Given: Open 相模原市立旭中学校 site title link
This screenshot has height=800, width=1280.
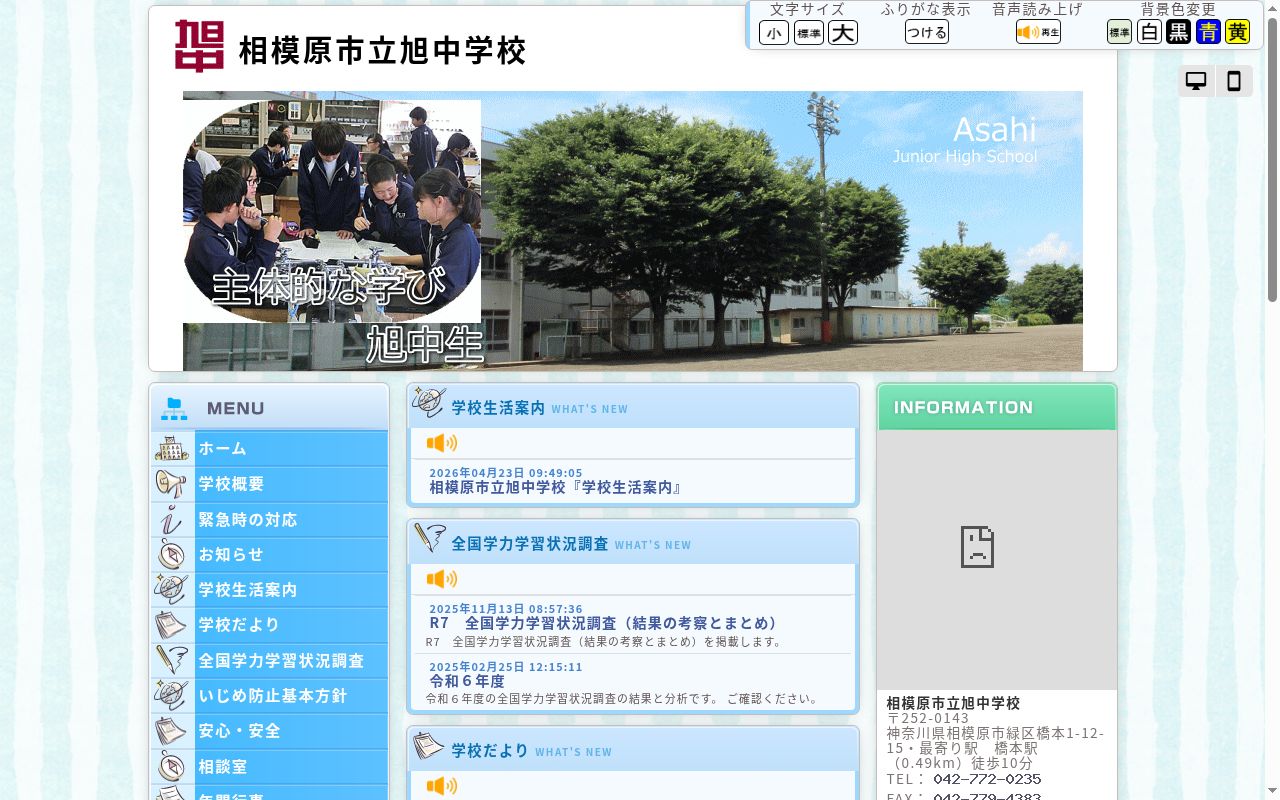Looking at the screenshot, I should tap(382, 51).
